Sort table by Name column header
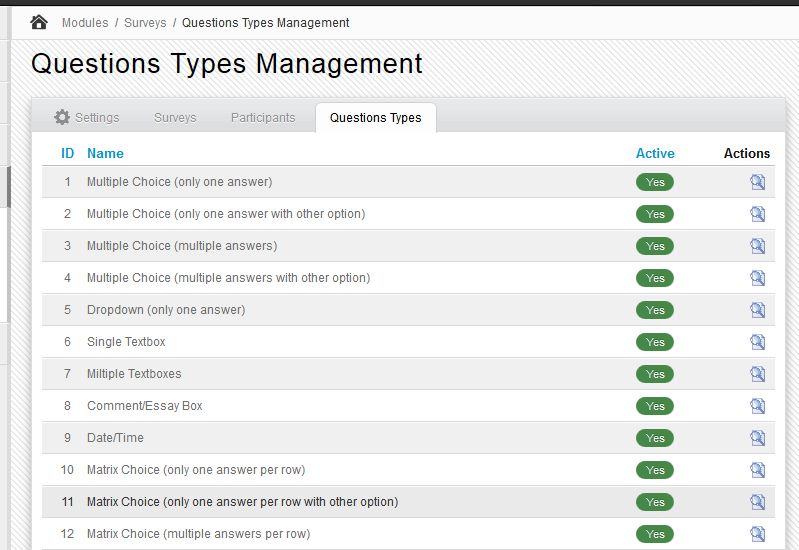The width and height of the screenshot is (799, 550). pos(105,153)
